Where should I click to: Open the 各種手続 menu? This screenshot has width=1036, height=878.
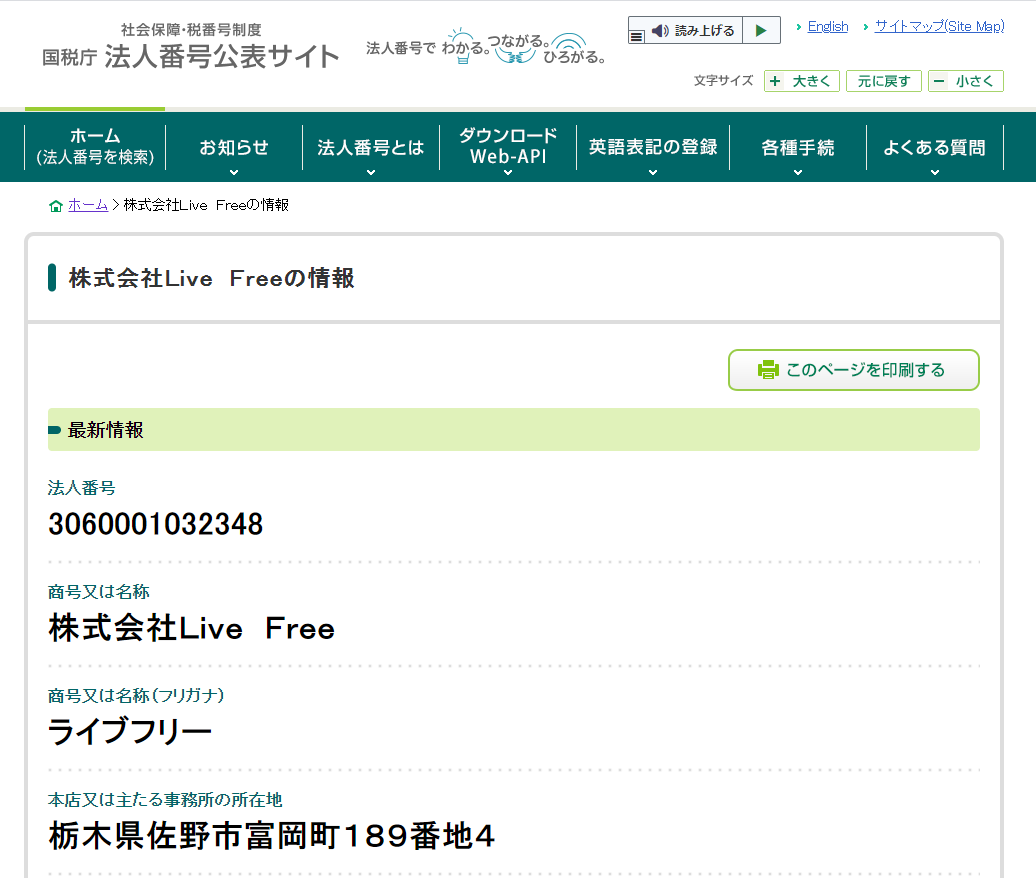[797, 147]
